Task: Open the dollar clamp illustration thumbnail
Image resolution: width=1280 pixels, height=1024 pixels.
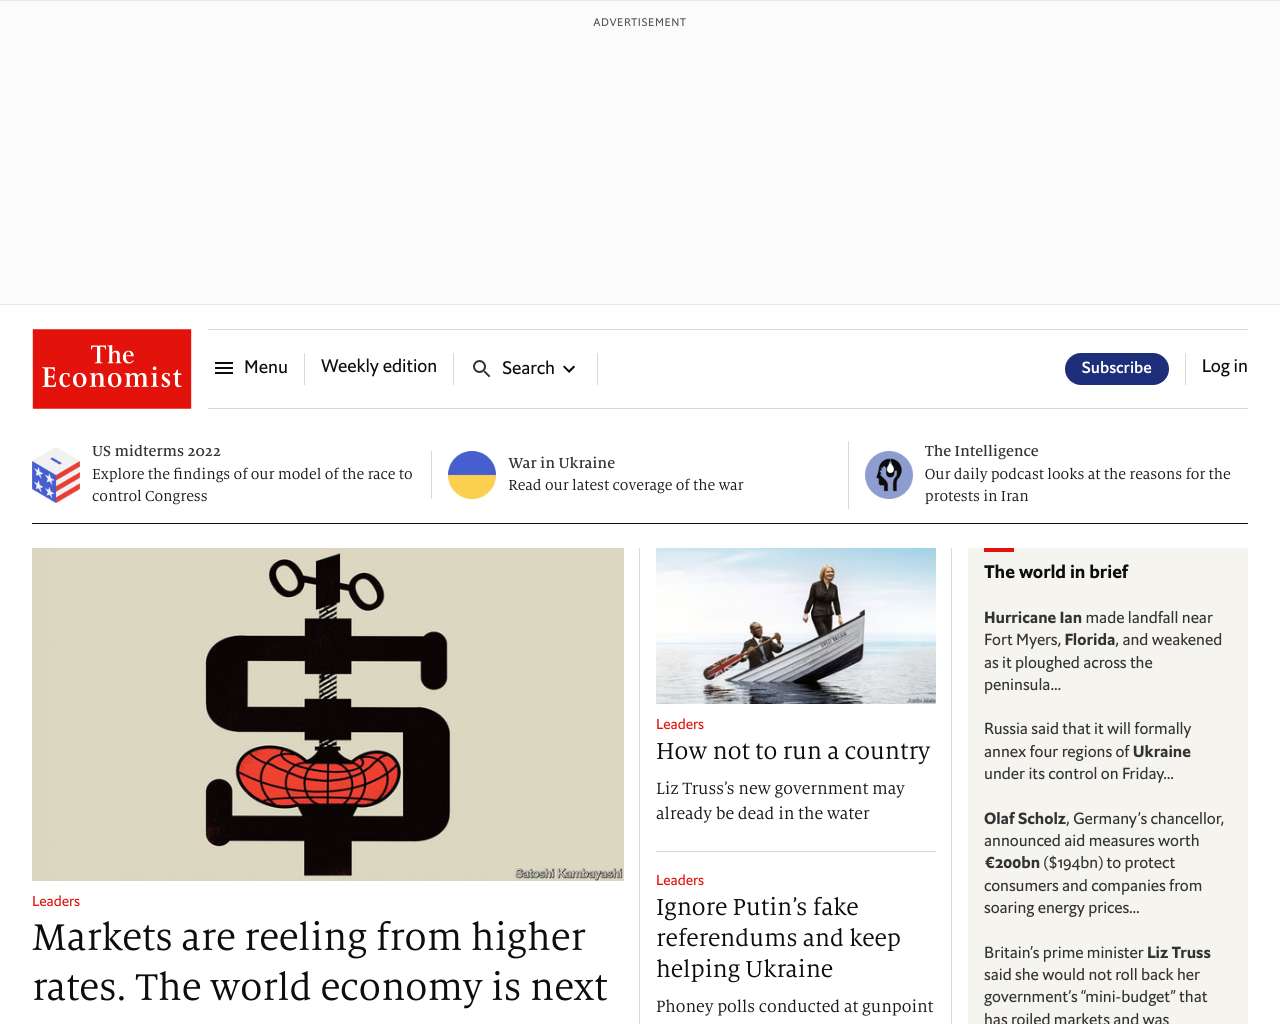Action: (328, 714)
